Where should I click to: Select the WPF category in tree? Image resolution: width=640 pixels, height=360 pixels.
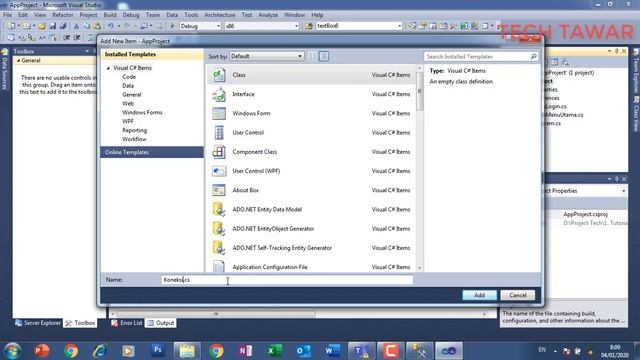tap(128, 122)
